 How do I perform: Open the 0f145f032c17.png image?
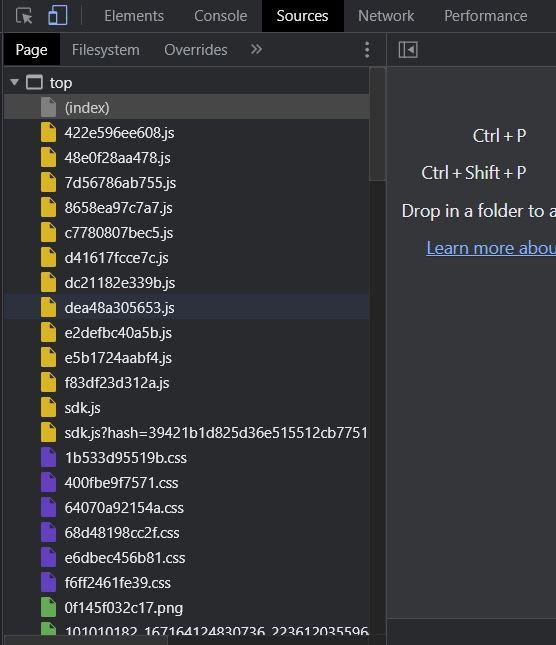(x=186, y=608)
